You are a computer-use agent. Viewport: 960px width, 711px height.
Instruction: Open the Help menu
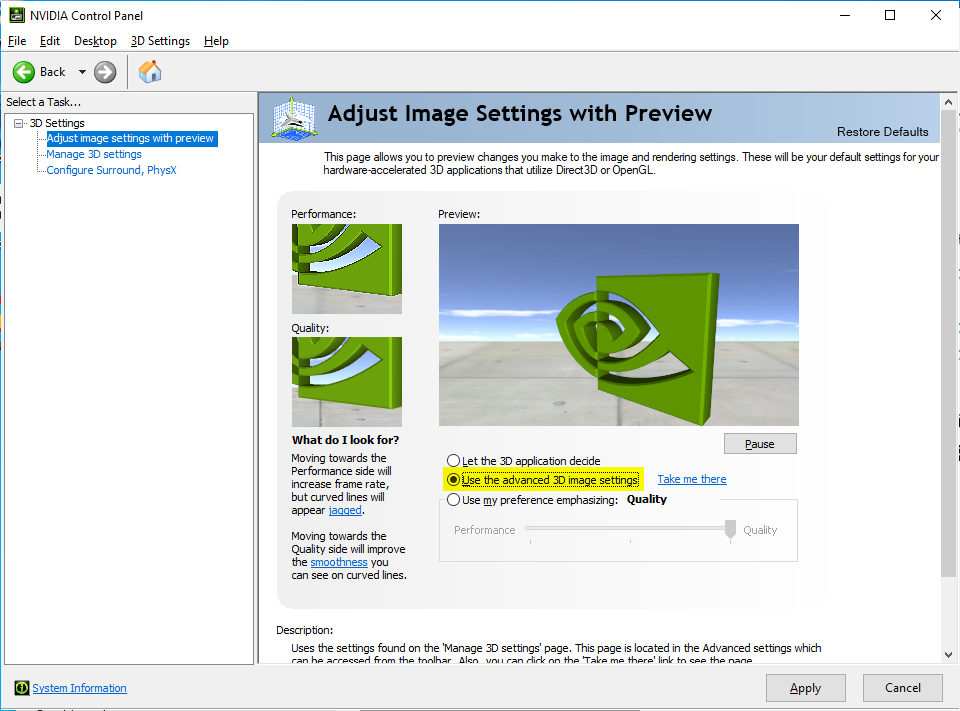point(215,41)
